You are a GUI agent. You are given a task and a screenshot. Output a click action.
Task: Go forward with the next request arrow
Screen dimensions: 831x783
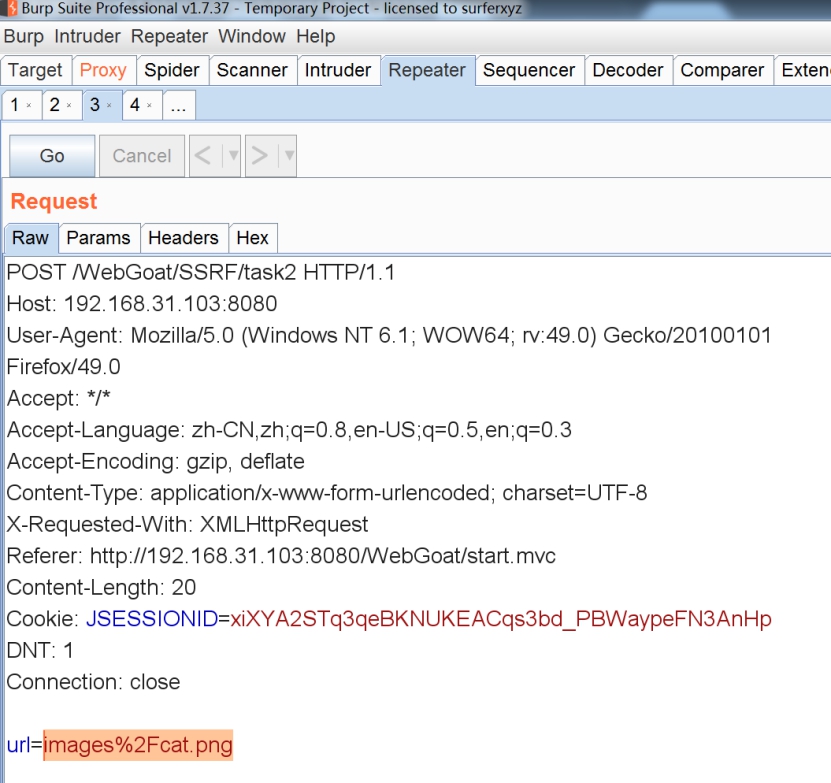click(260, 155)
